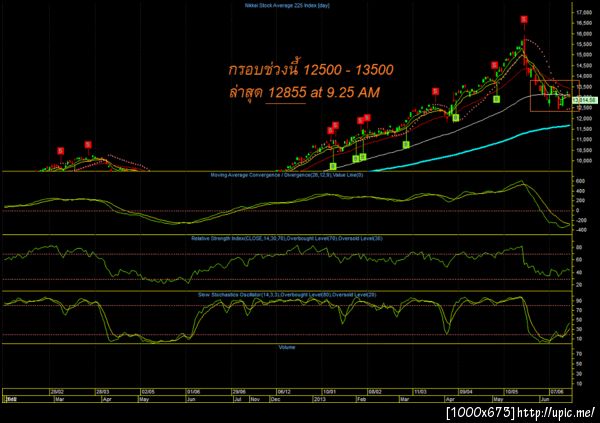600x423 pixels.
Task: Click the Jul month label
Action: [237, 399]
